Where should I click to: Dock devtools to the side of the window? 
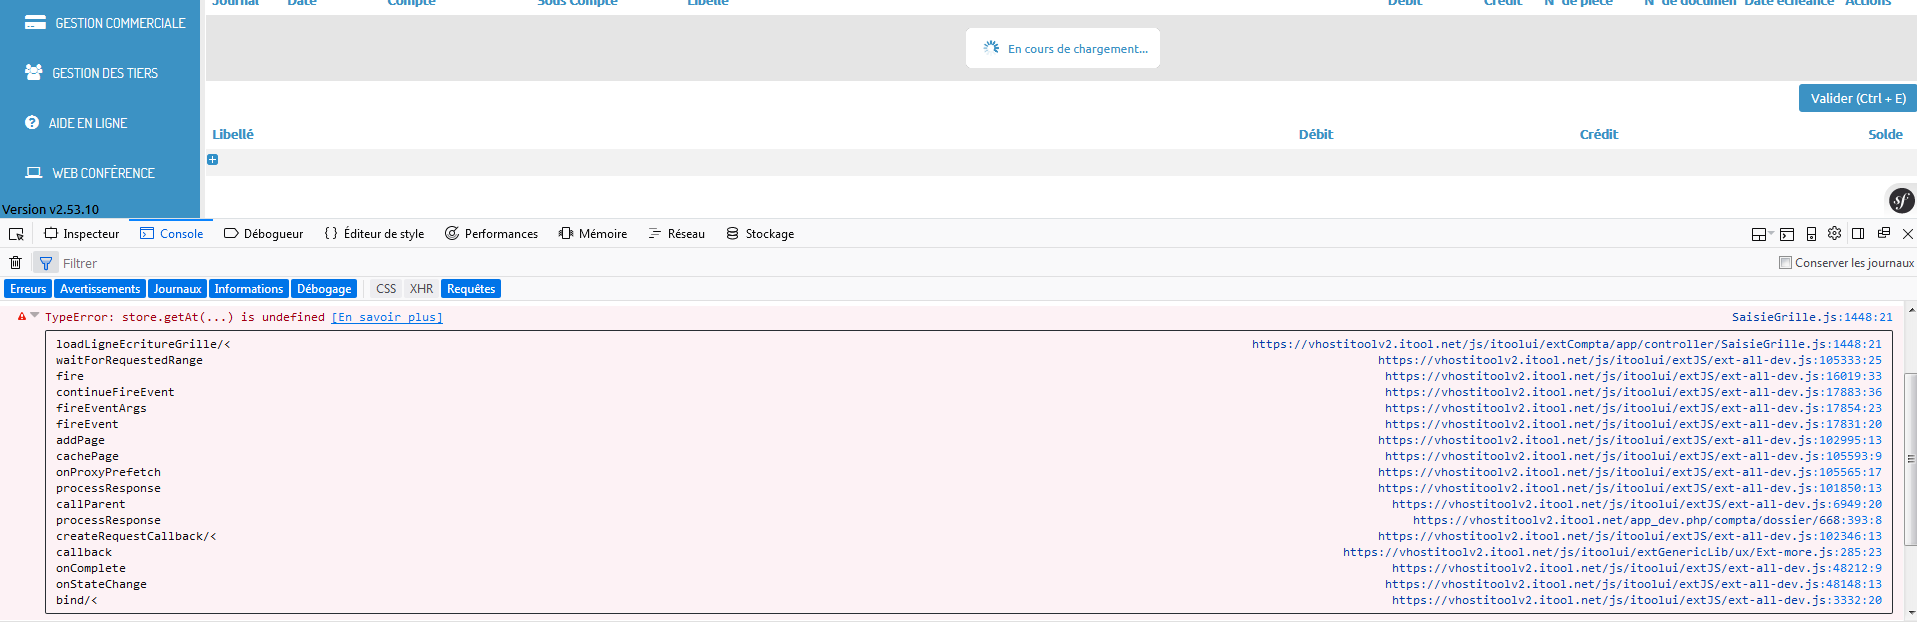[x=1858, y=234]
